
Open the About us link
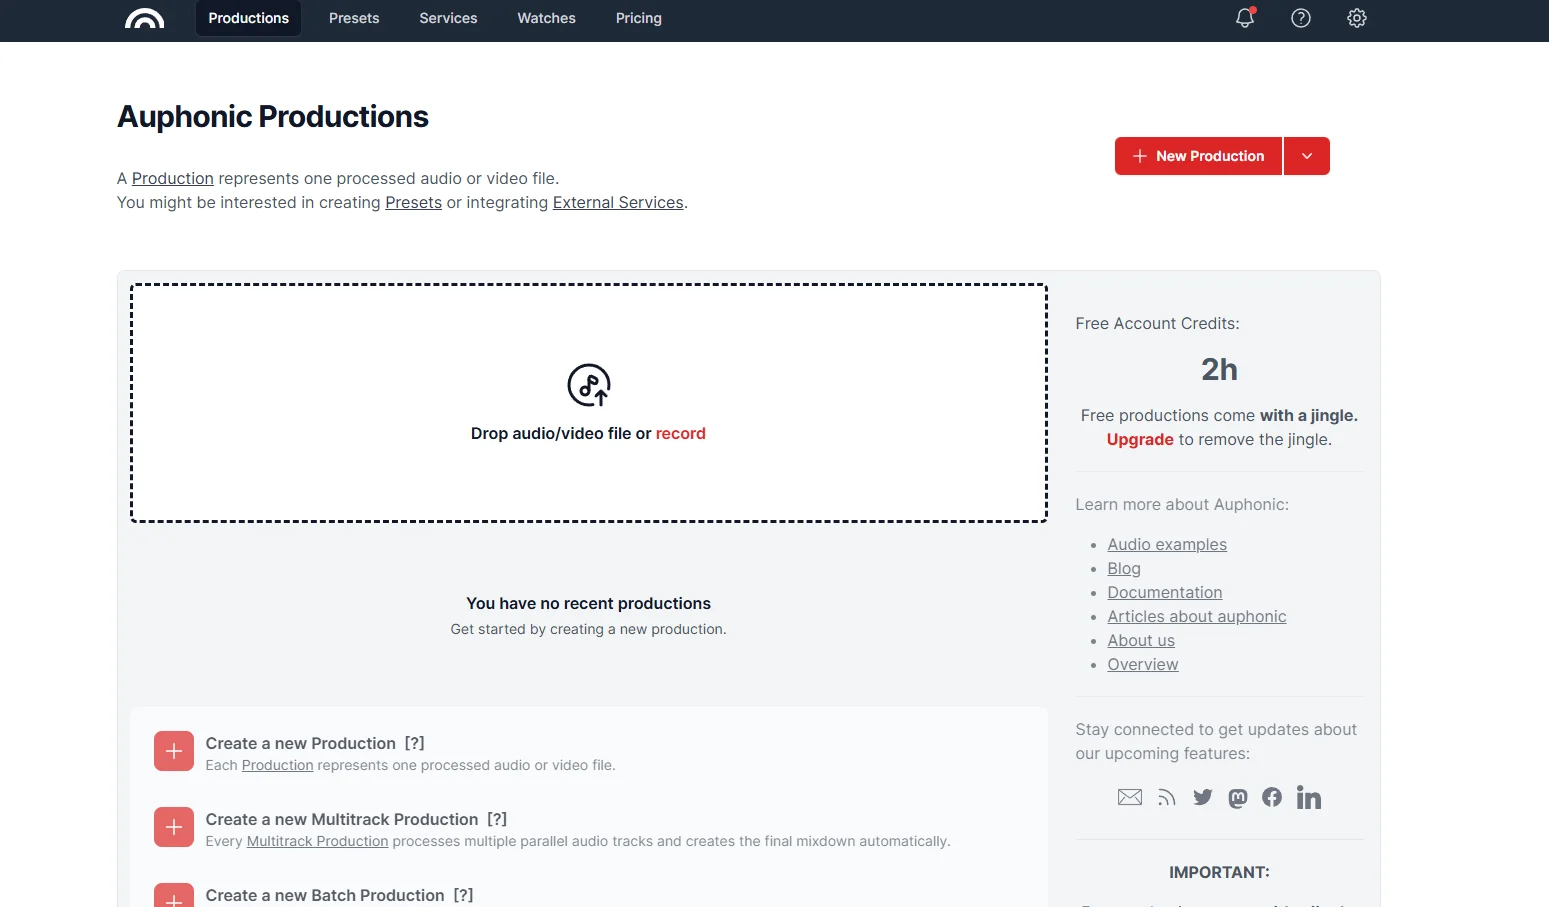click(1141, 640)
